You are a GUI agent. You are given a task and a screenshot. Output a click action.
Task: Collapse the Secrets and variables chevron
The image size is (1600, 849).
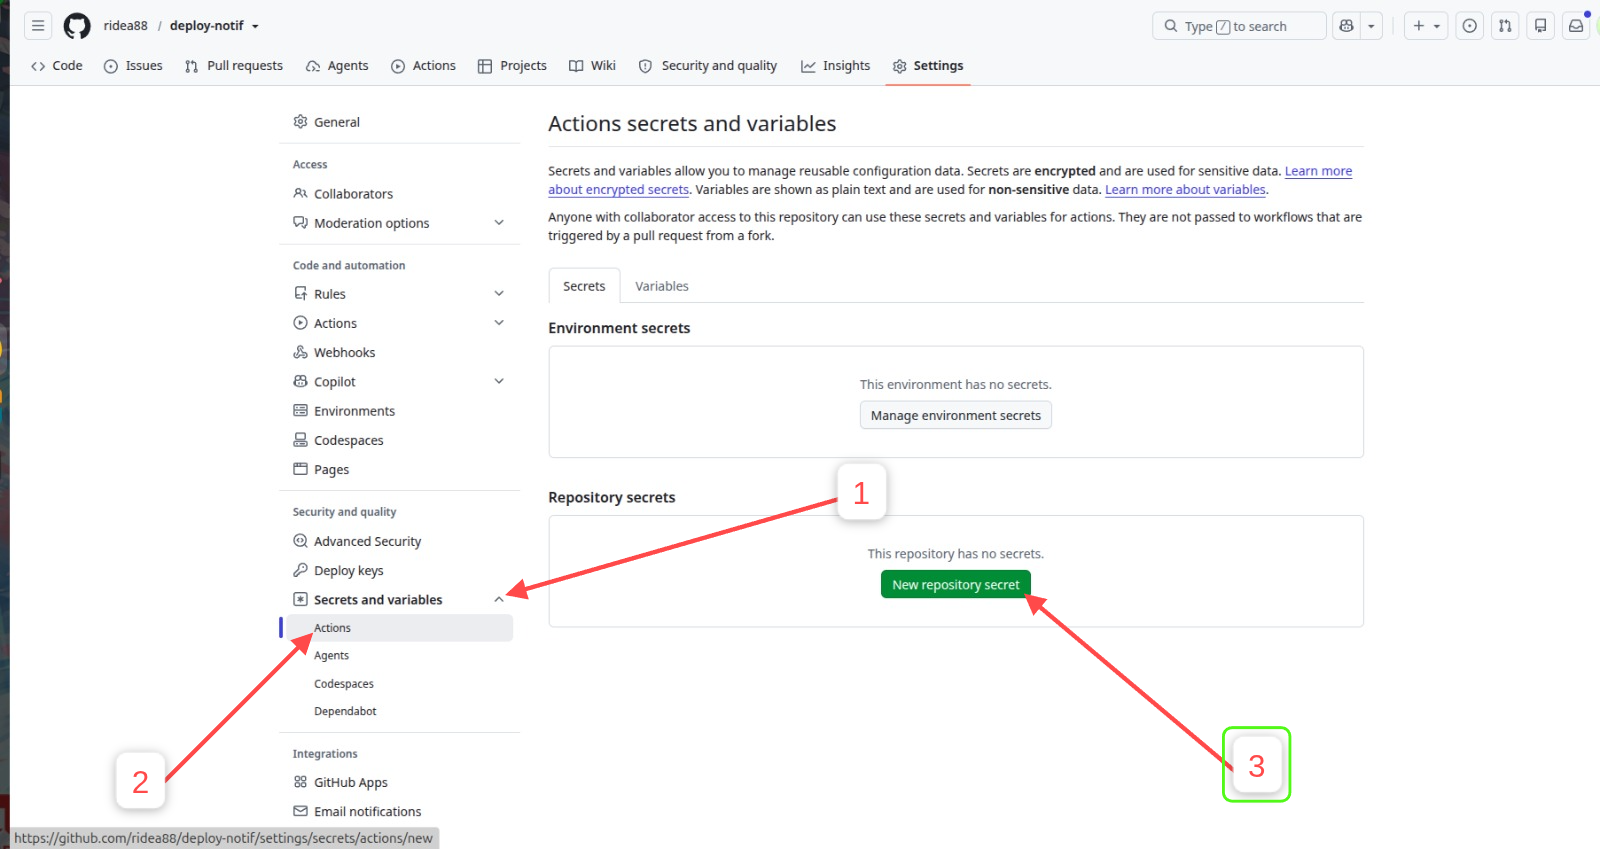pos(499,600)
